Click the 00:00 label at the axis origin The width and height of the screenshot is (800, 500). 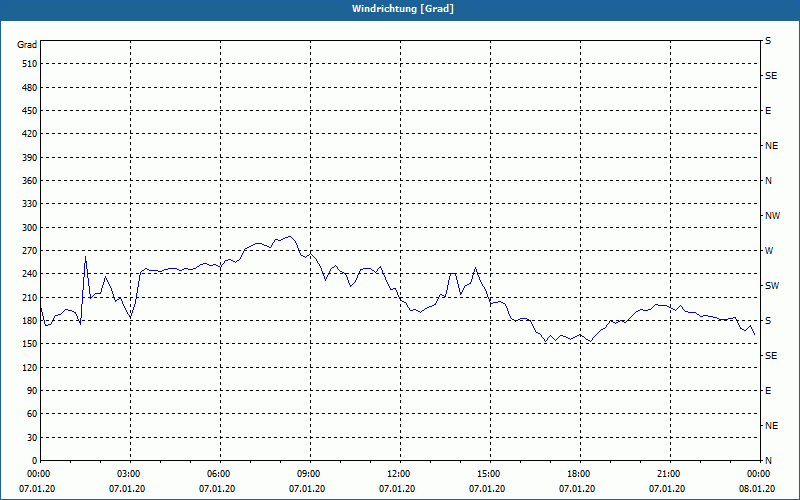(41, 474)
